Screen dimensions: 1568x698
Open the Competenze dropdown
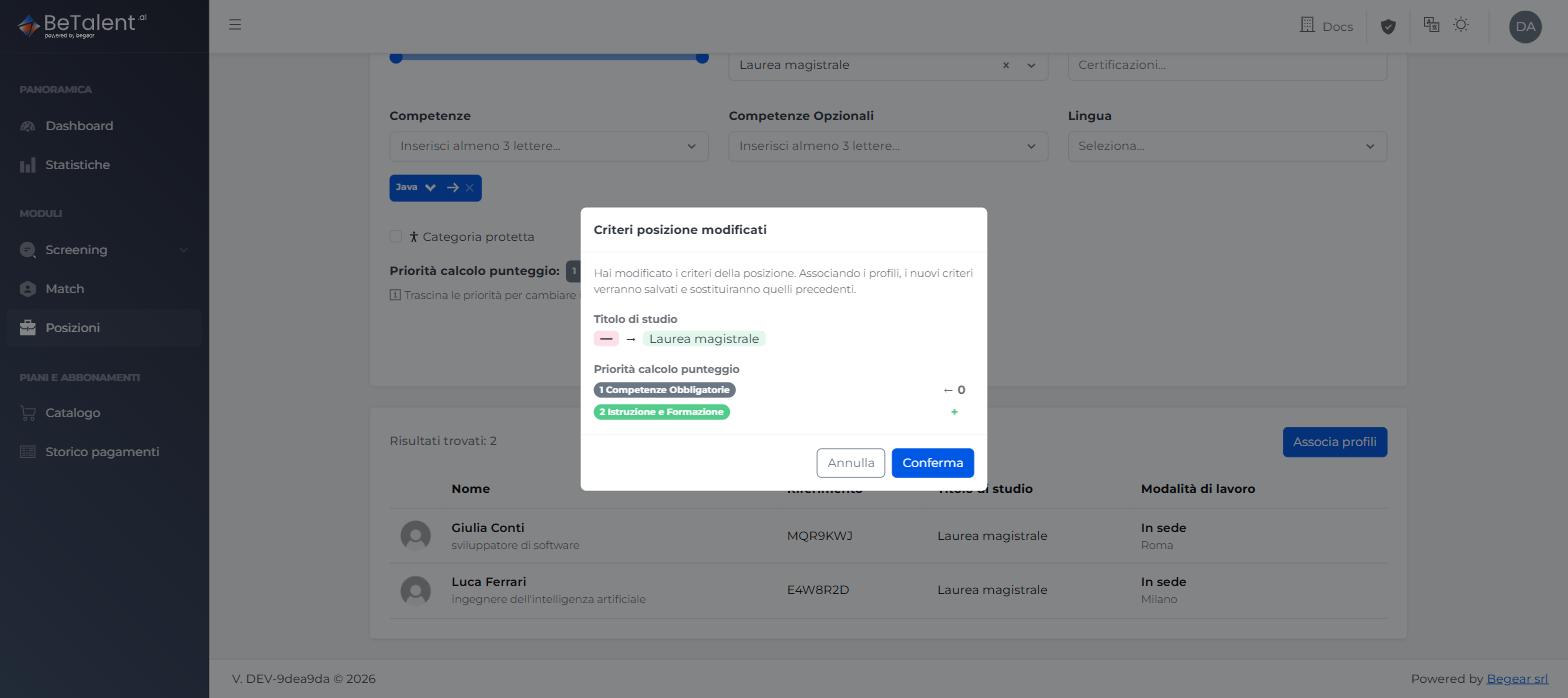[x=549, y=146]
